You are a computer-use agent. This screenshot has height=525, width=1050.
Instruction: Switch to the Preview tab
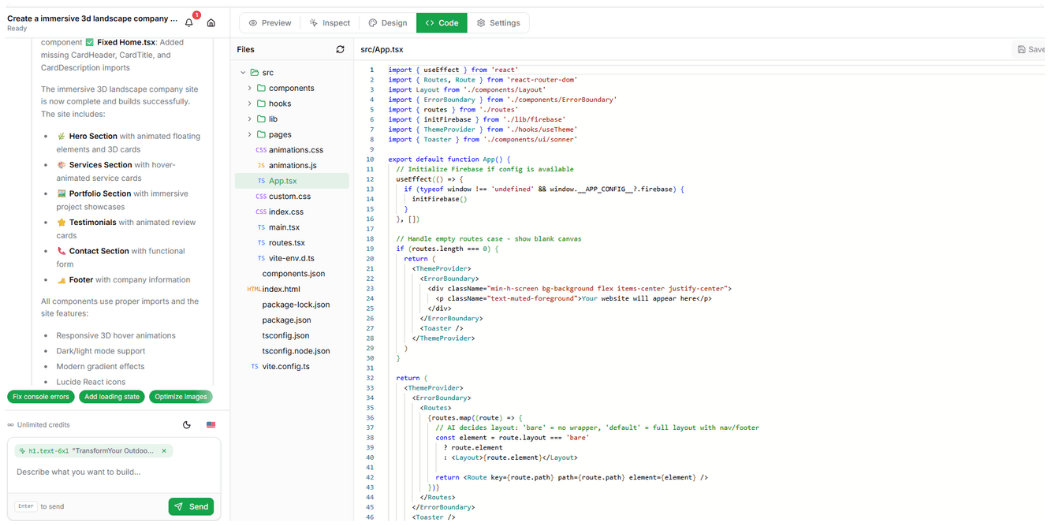click(270, 23)
